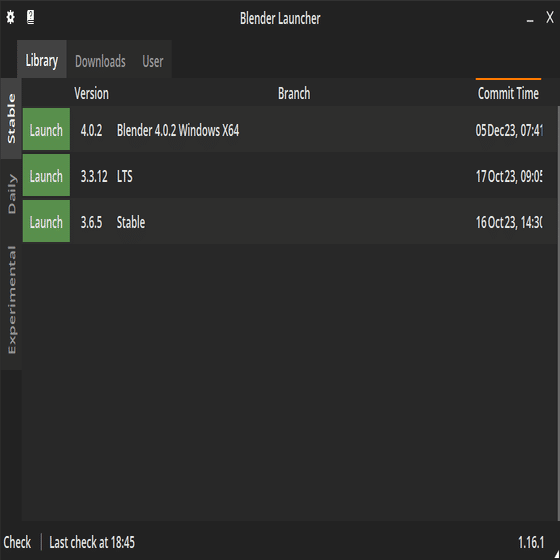The height and width of the screenshot is (560, 560).
Task: Select the Blender 4.0.2 Windows X64 row
Action: [290, 129]
